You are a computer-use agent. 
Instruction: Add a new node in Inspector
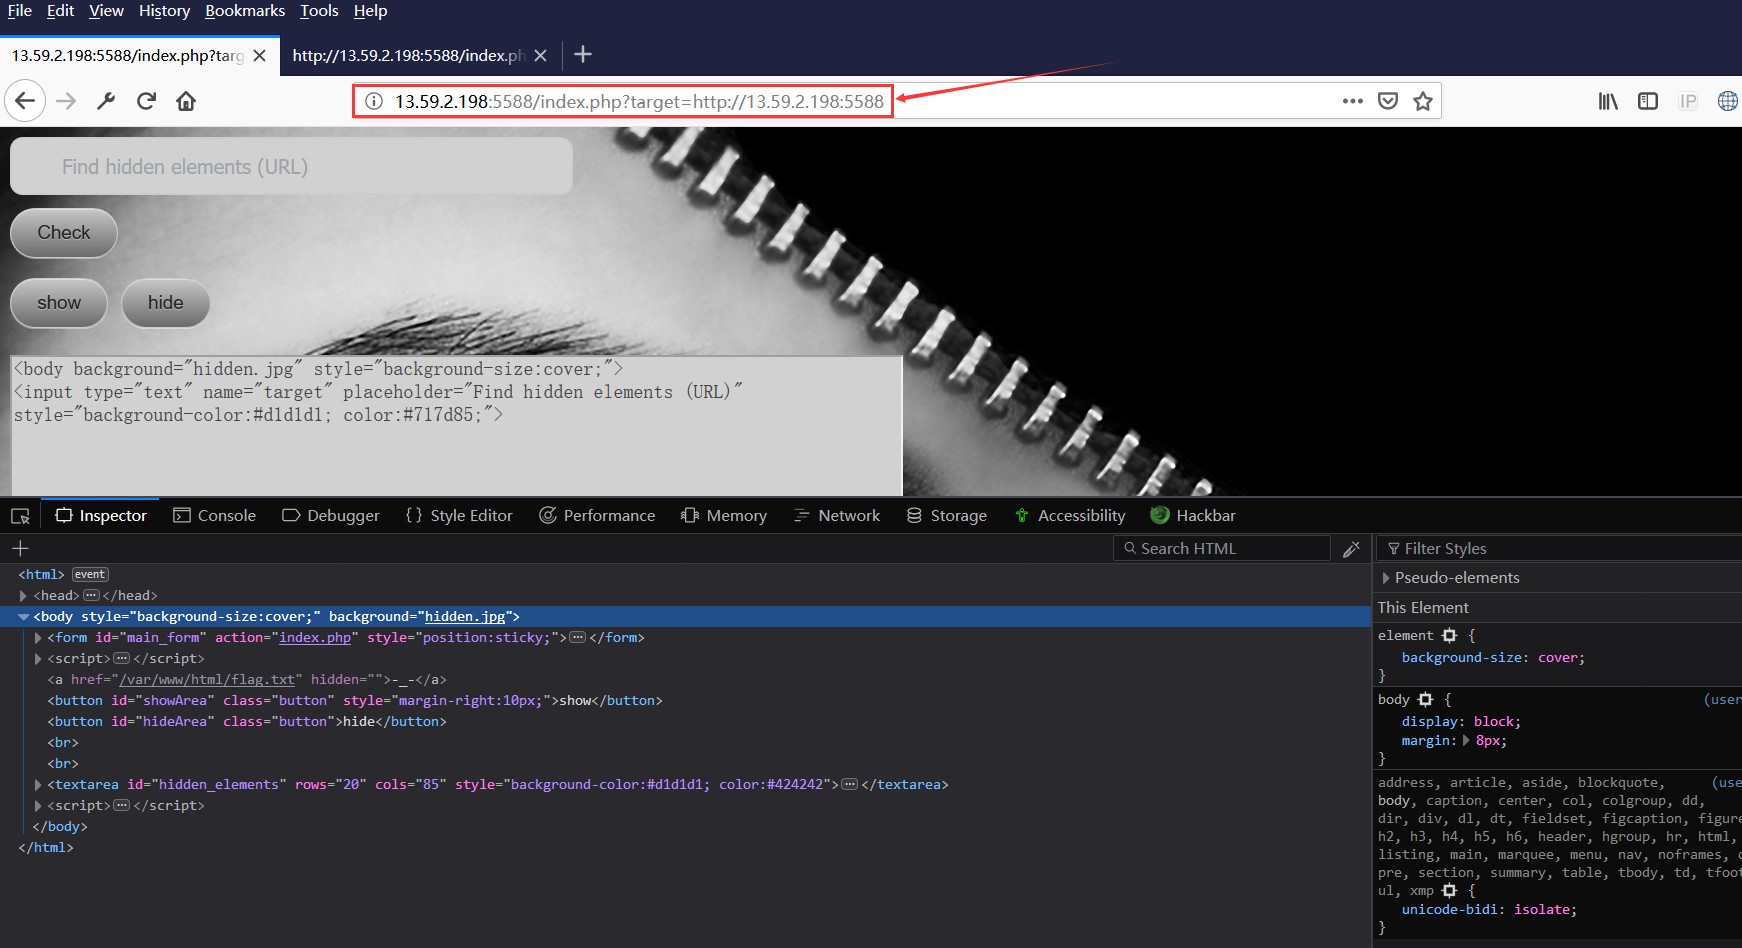click(x=20, y=548)
